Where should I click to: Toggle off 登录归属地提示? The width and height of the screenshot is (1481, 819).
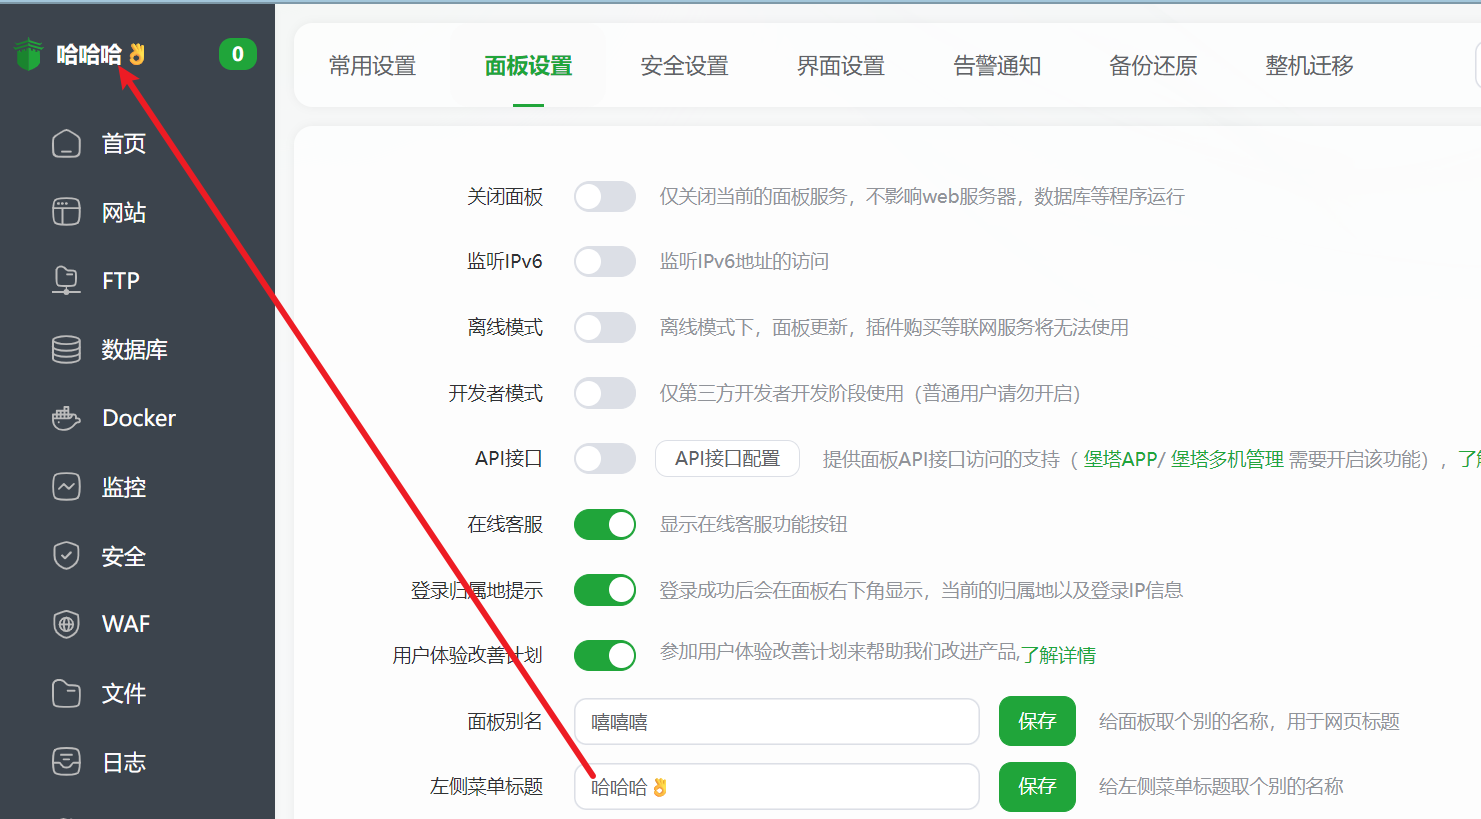click(x=604, y=589)
